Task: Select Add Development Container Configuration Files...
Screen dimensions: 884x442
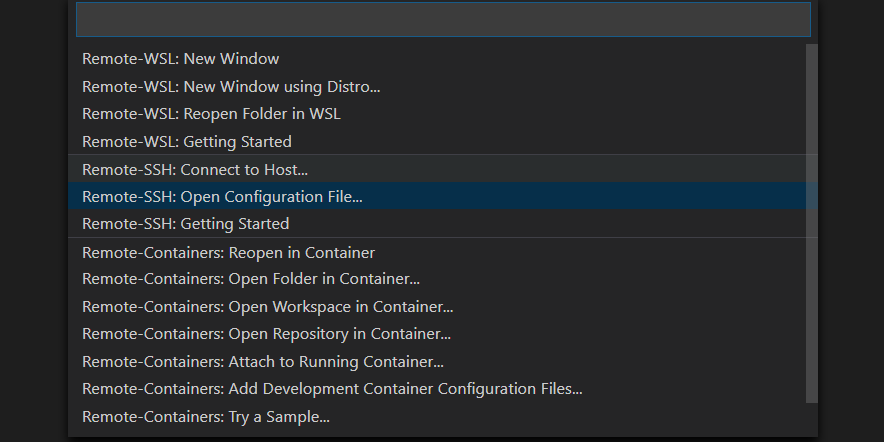Action: [443, 389]
